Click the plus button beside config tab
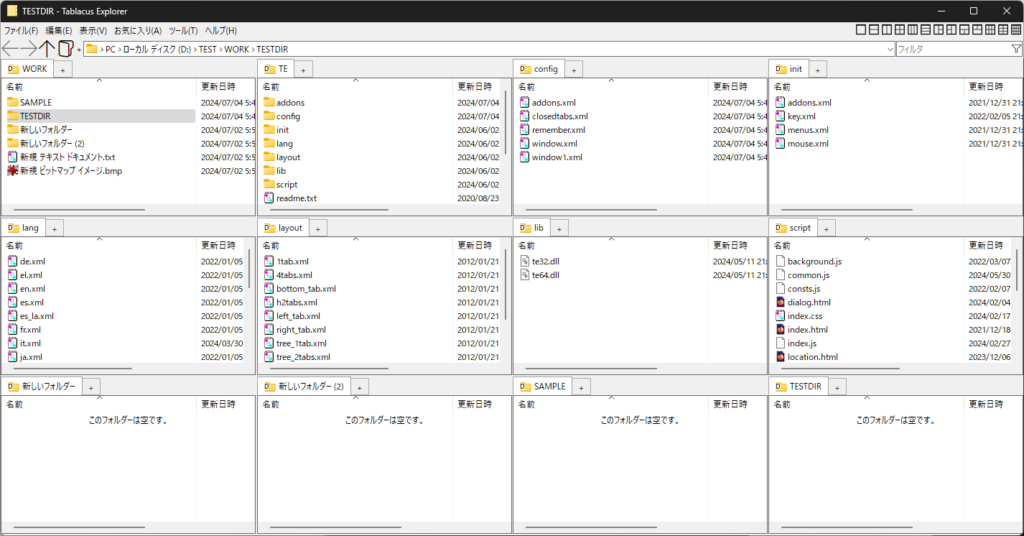Viewport: 1024px width, 536px height. (x=574, y=70)
